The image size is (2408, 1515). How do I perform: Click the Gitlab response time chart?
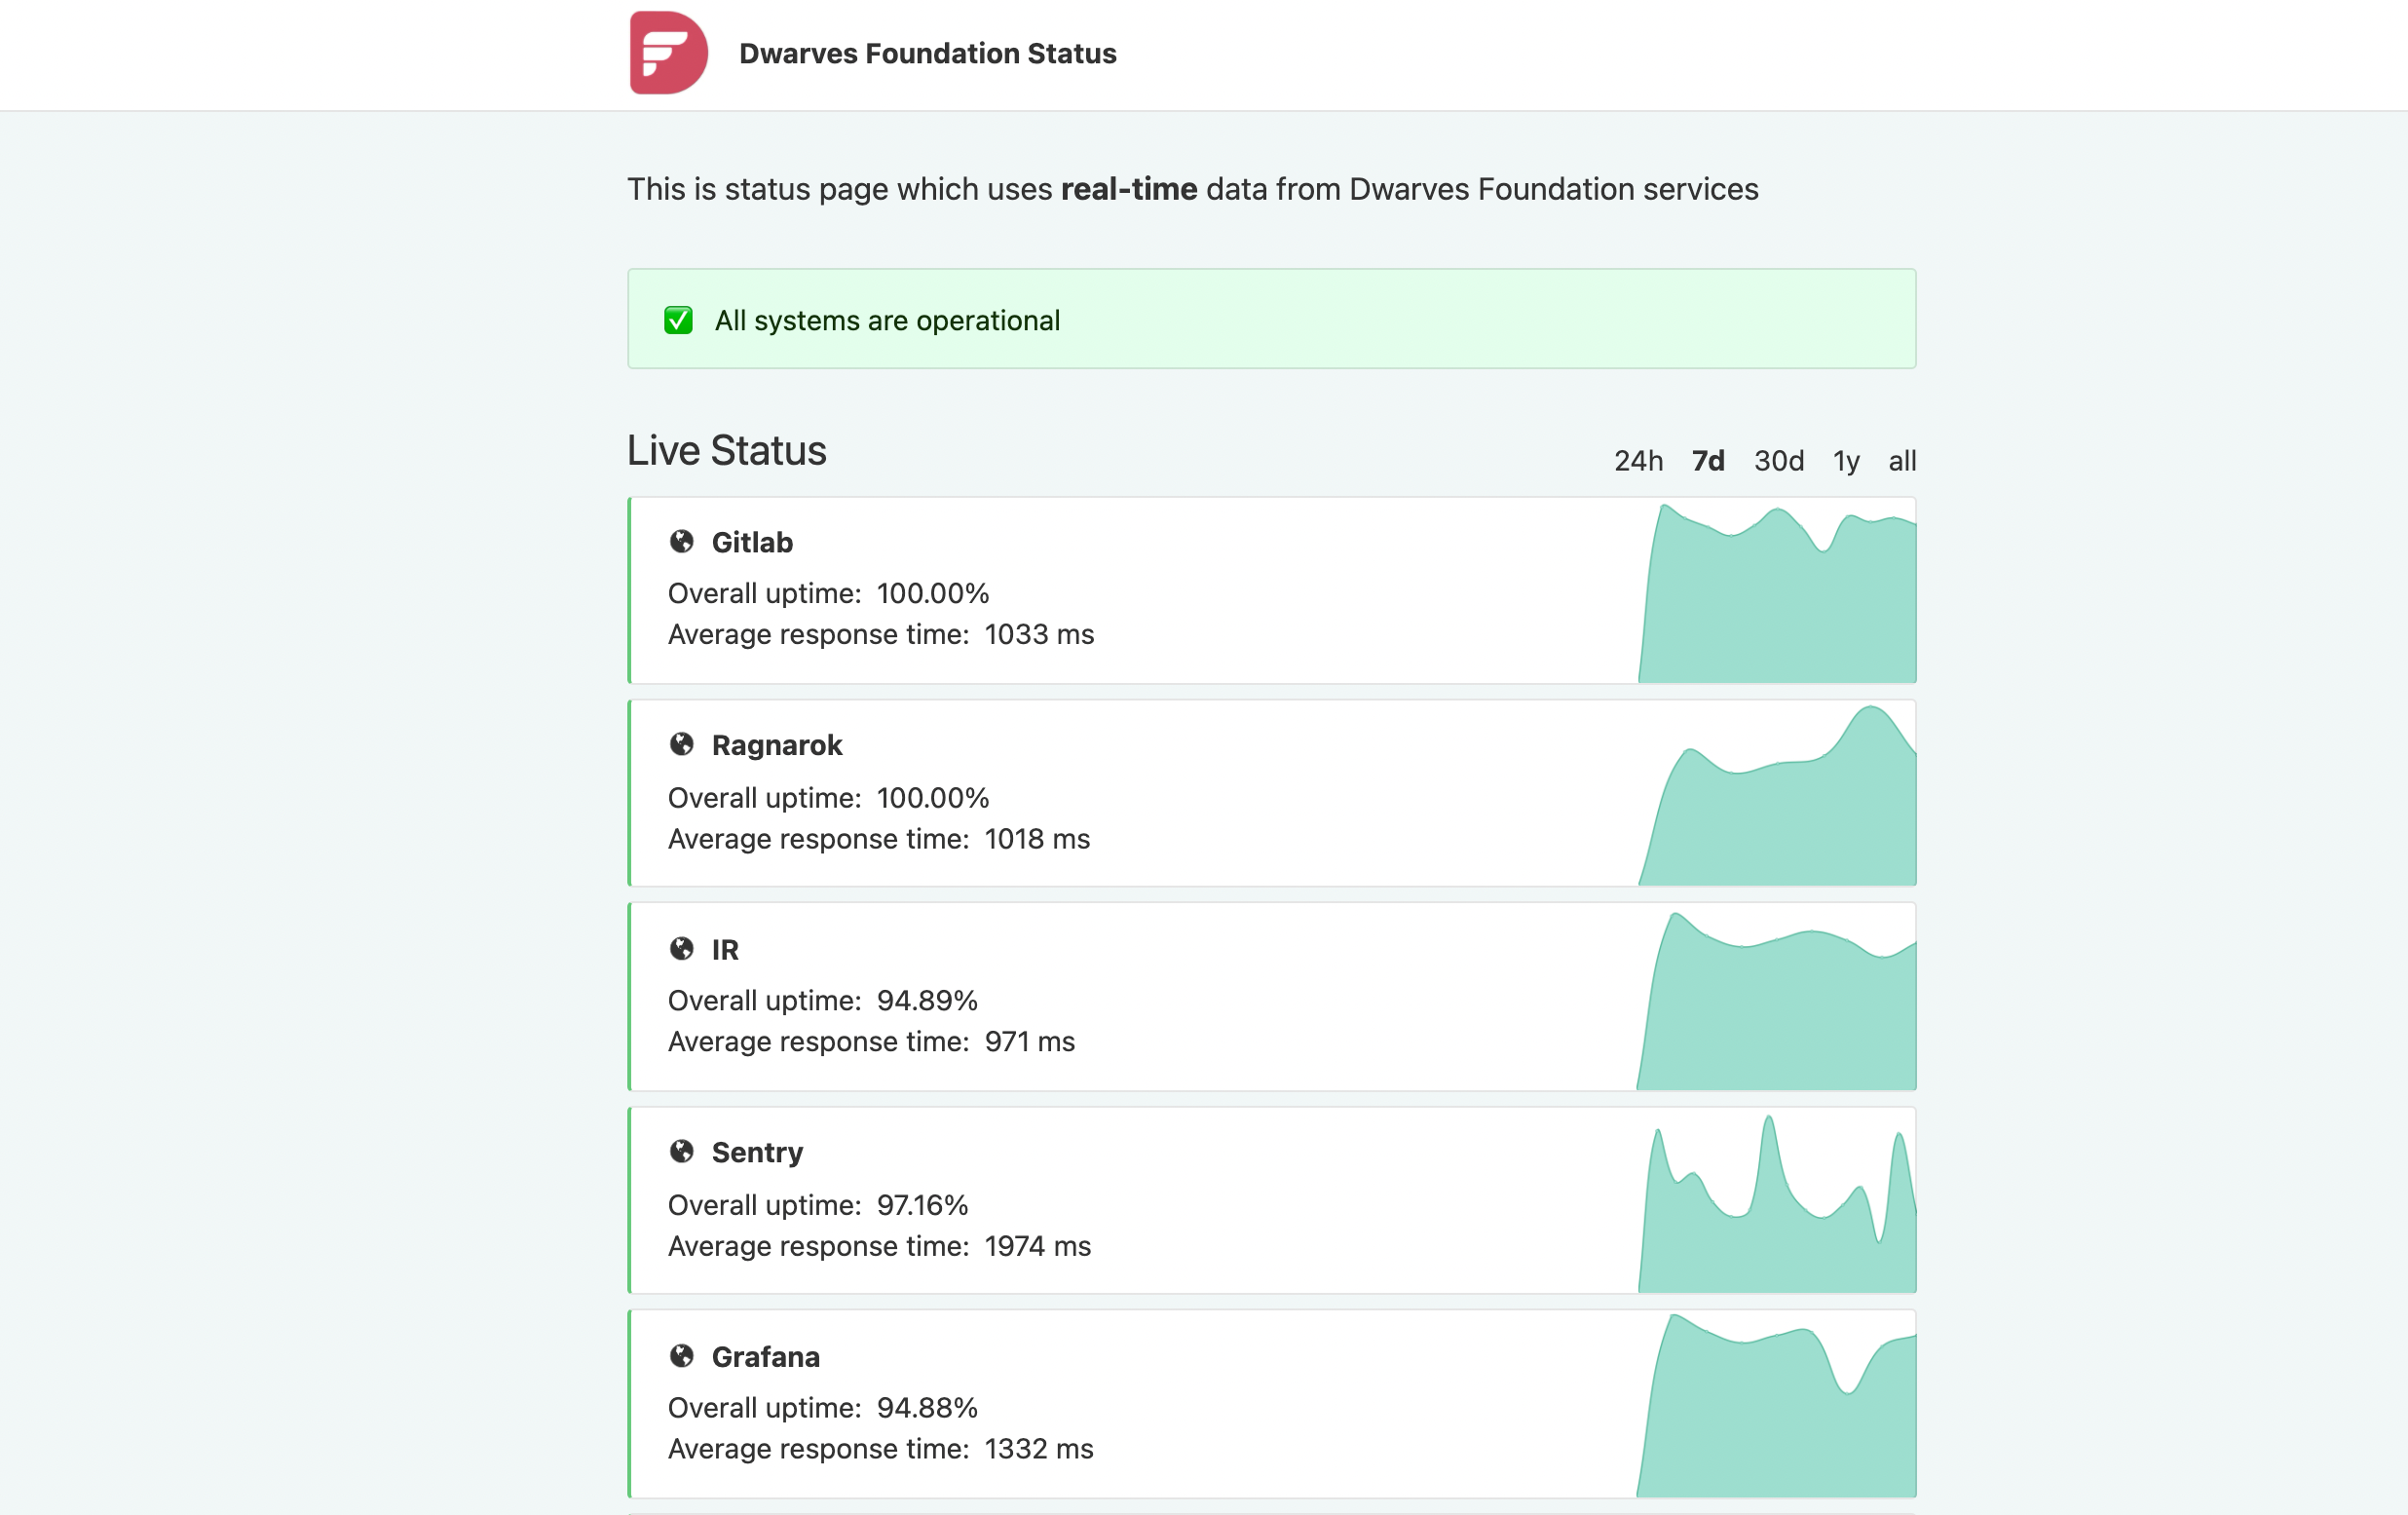1777,593
